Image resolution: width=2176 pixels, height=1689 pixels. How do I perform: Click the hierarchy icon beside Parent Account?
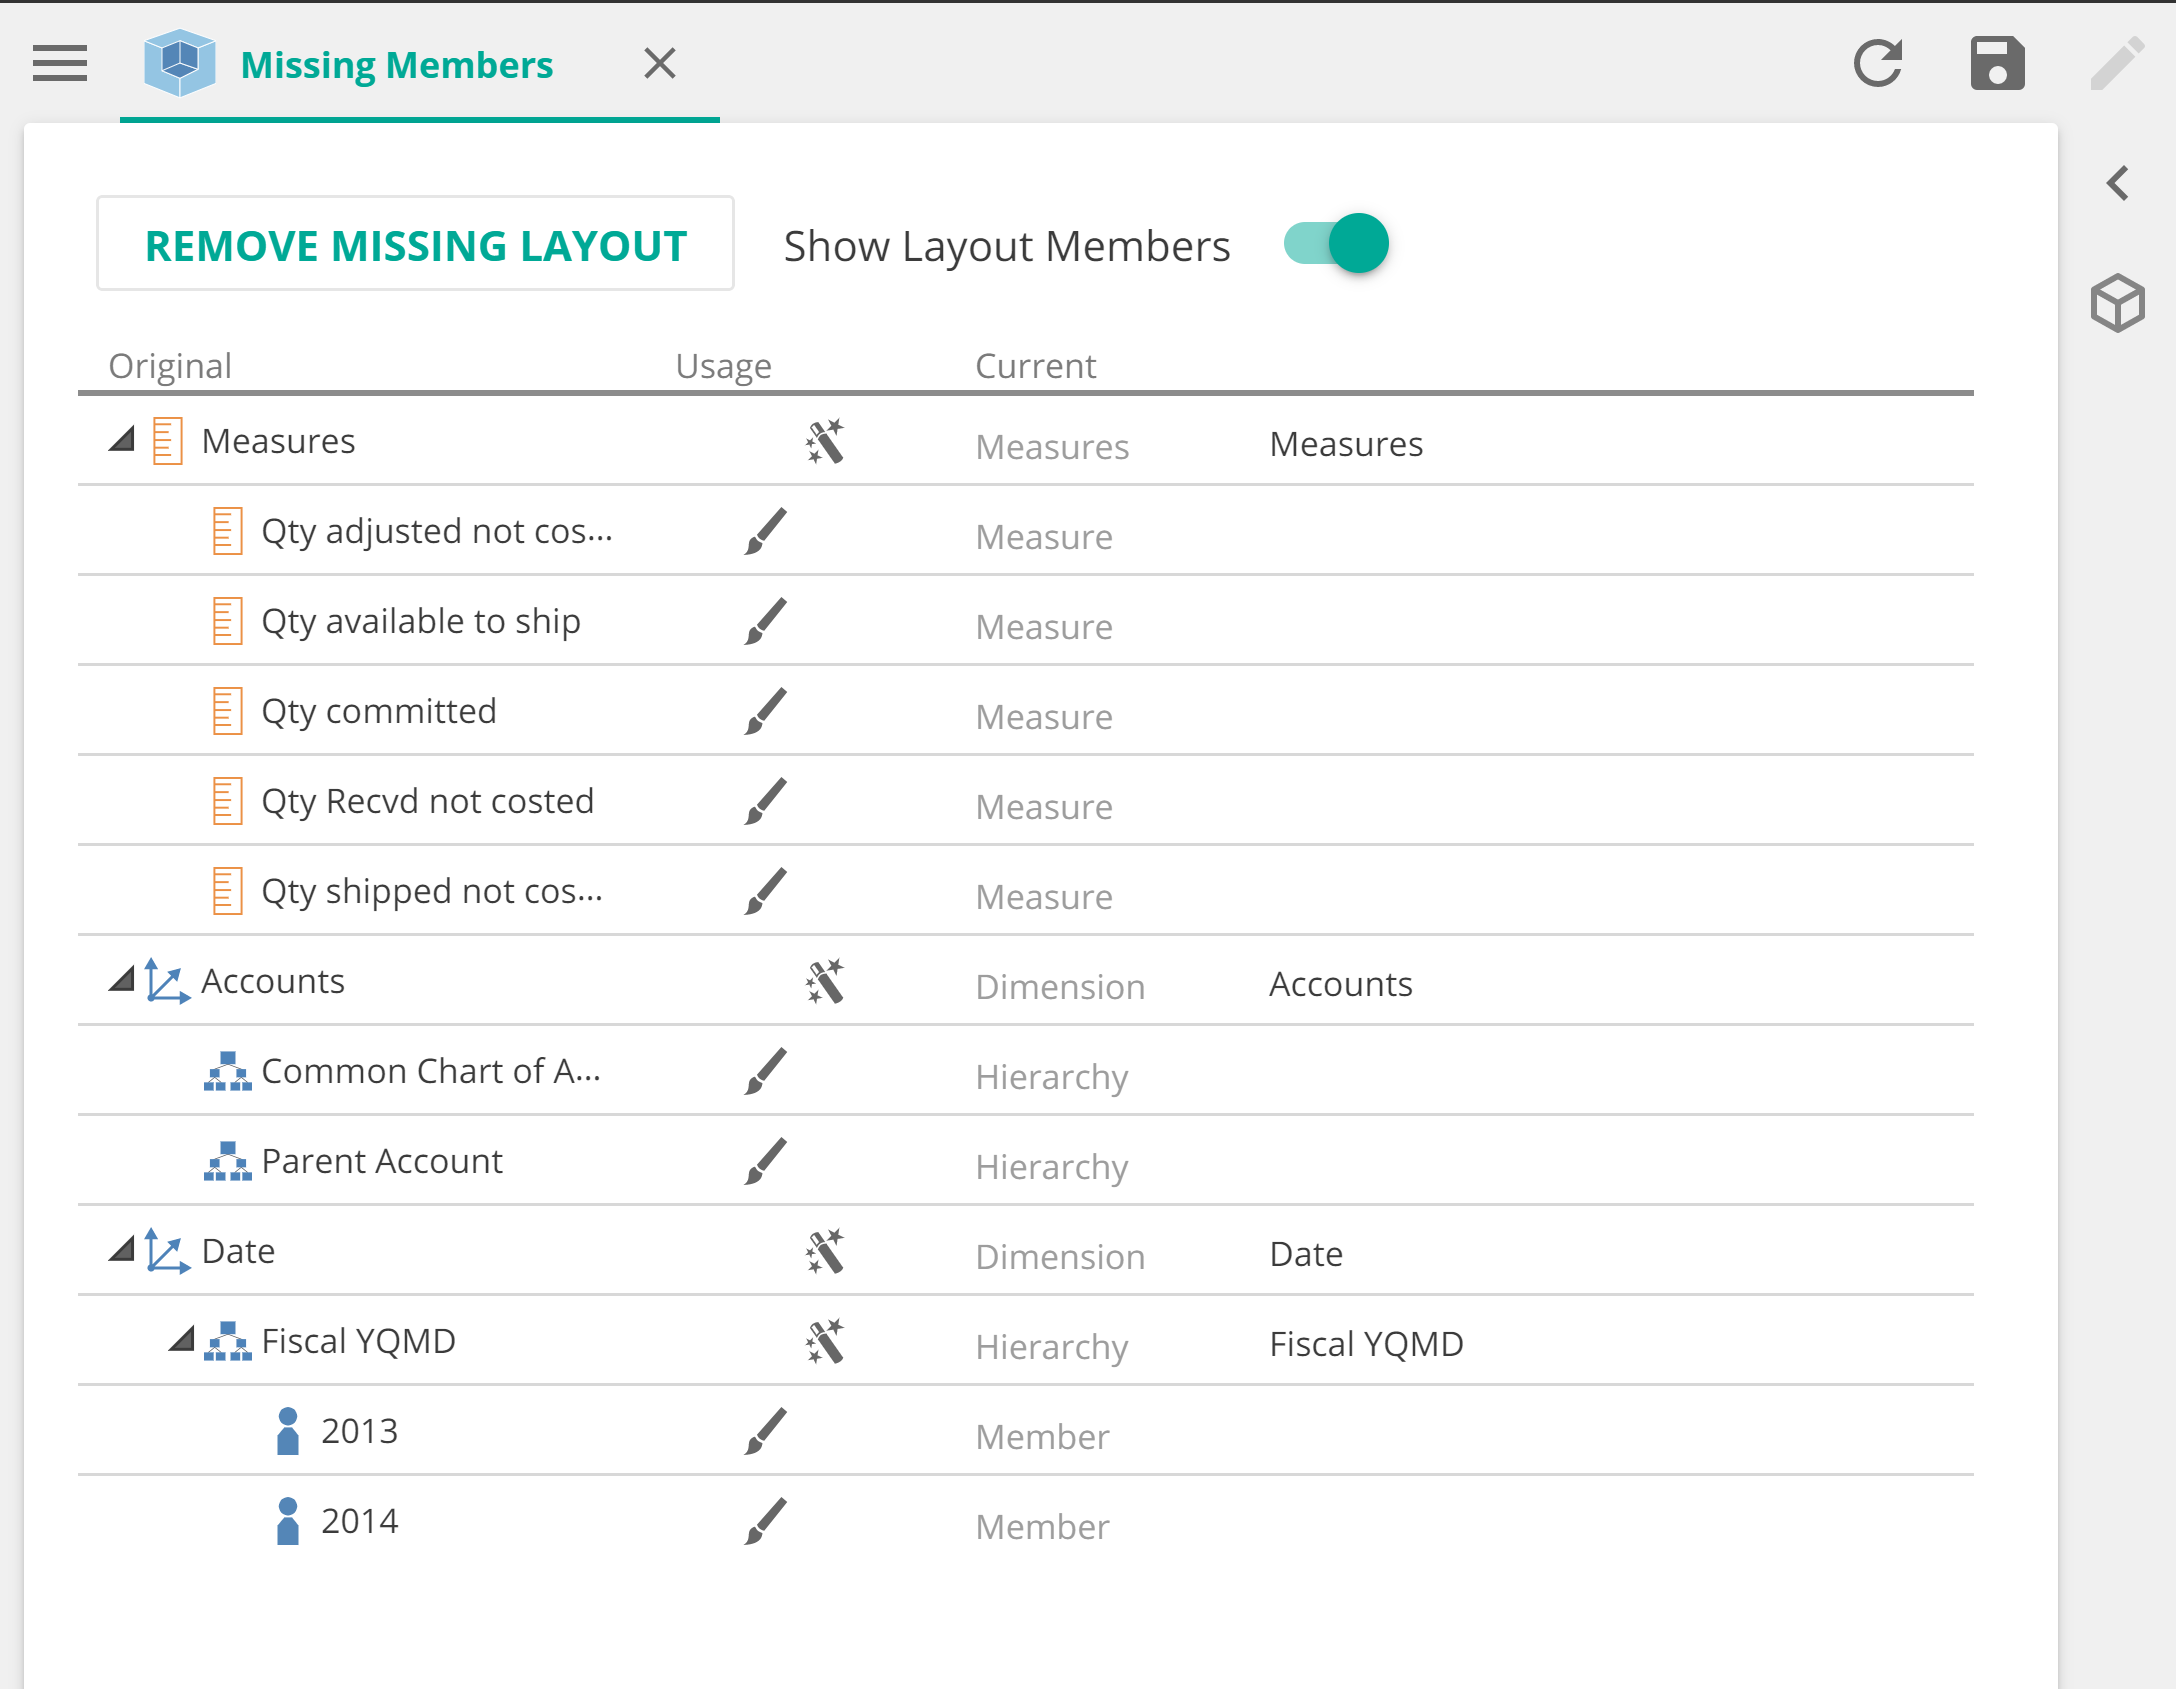tap(228, 1161)
